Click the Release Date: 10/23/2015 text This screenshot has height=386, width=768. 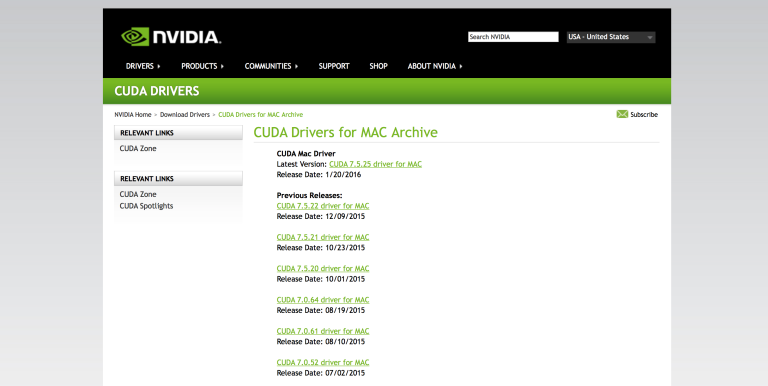coord(321,248)
